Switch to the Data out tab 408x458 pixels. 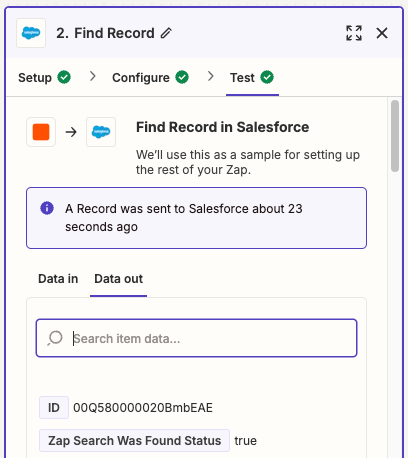click(119, 279)
